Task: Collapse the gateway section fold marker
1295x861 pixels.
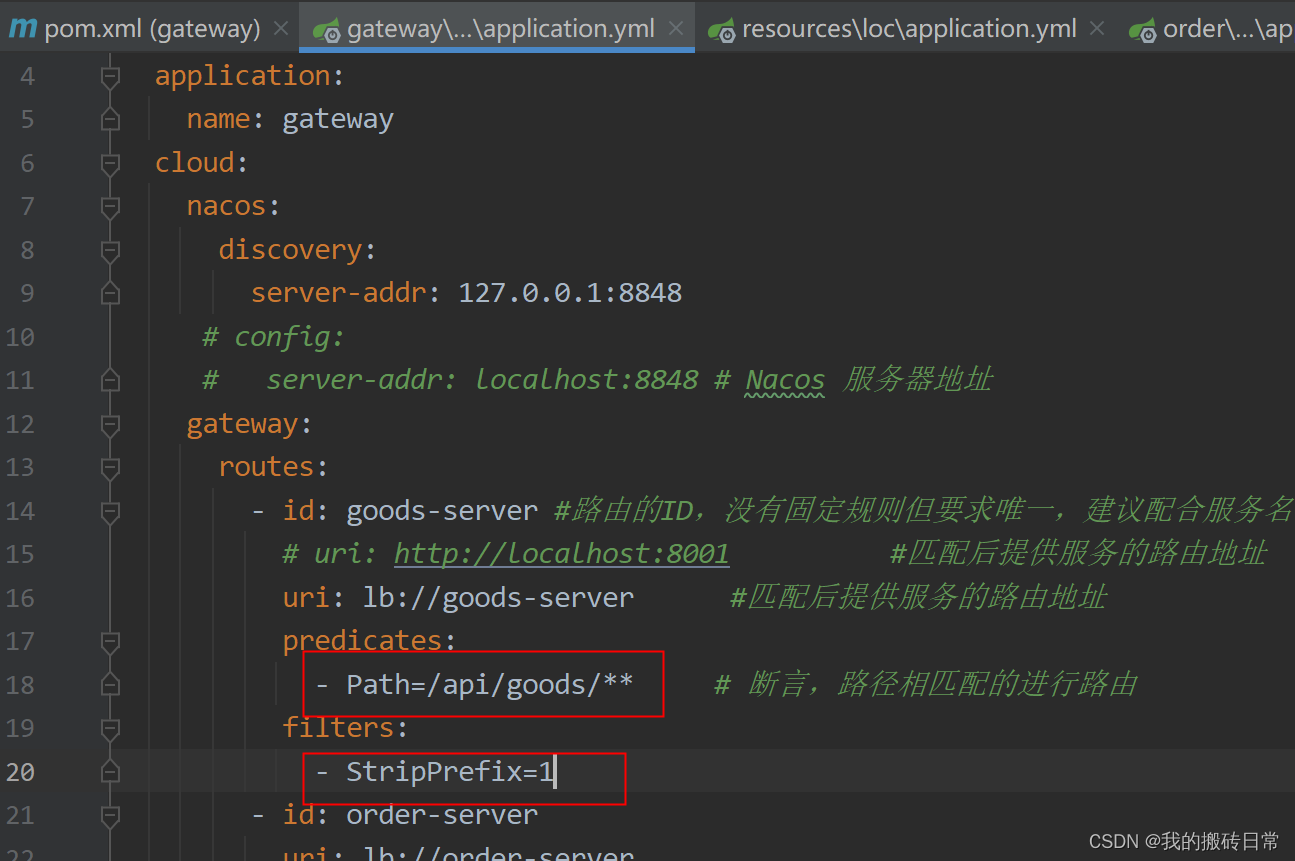Action: coord(110,423)
